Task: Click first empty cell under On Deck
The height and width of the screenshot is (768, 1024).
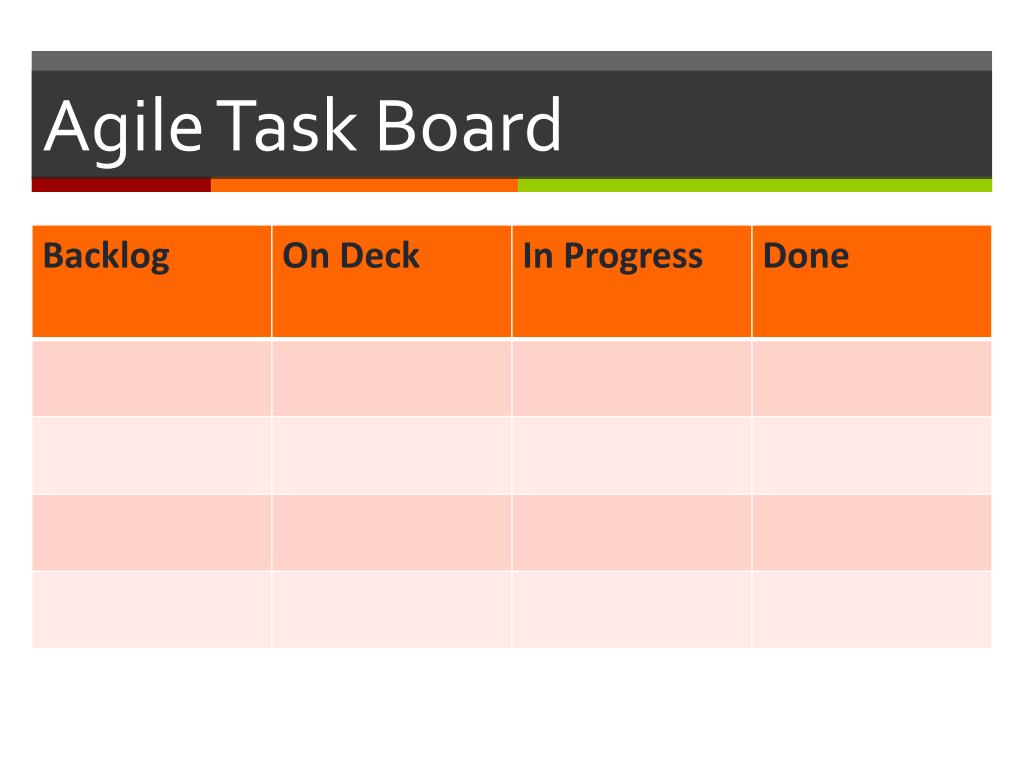Action: click(392, 378)
